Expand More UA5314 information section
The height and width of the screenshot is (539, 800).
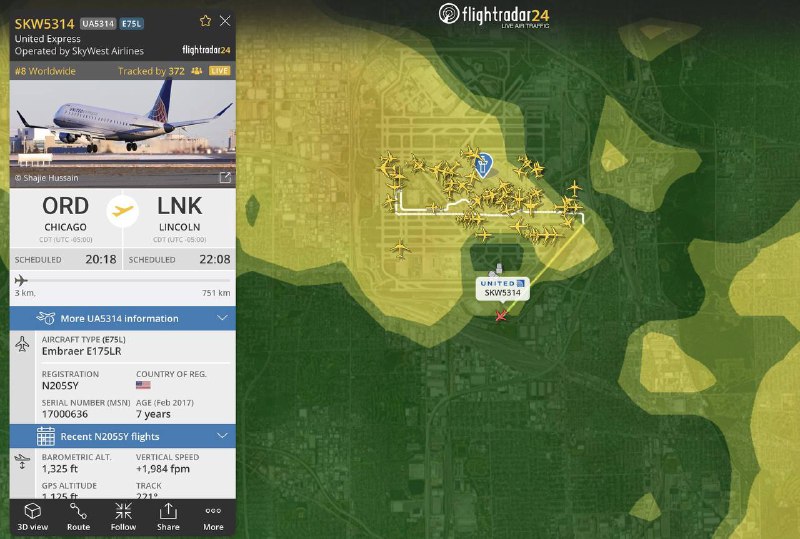122,318
